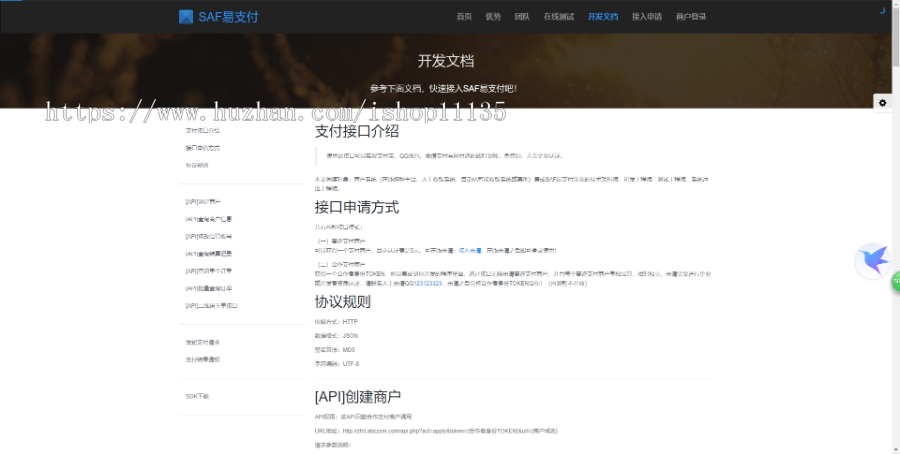Image resolution: width=900 pixels, height=454 pixels.
Task: Open [API]查询单个订单 sidebar entry
Action: [x=208, y=271]
